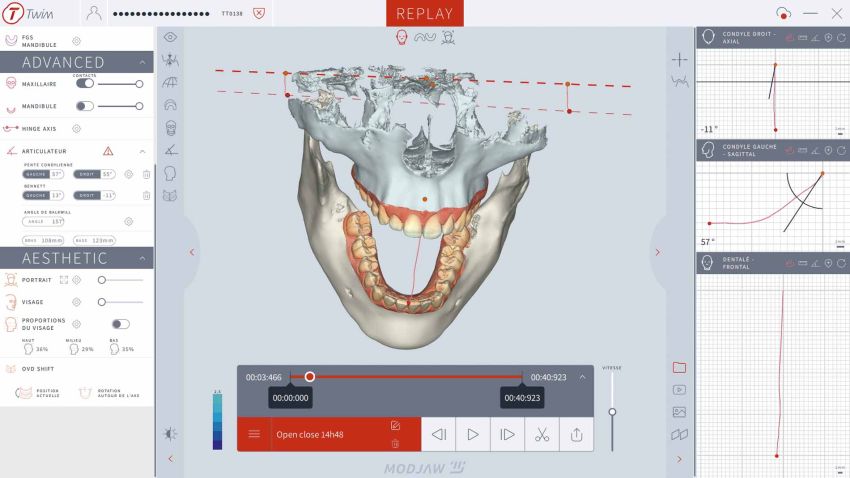Click the Vitesse speed slider handle
850x478 pixels.
click(612, 411)
